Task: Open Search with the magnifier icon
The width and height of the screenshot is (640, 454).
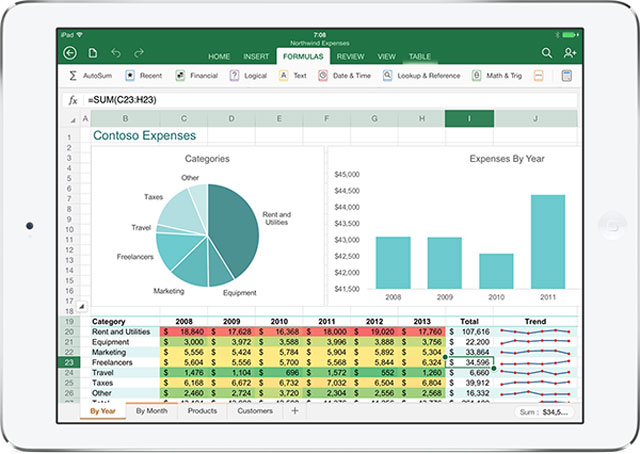Action: pos(547,53)
